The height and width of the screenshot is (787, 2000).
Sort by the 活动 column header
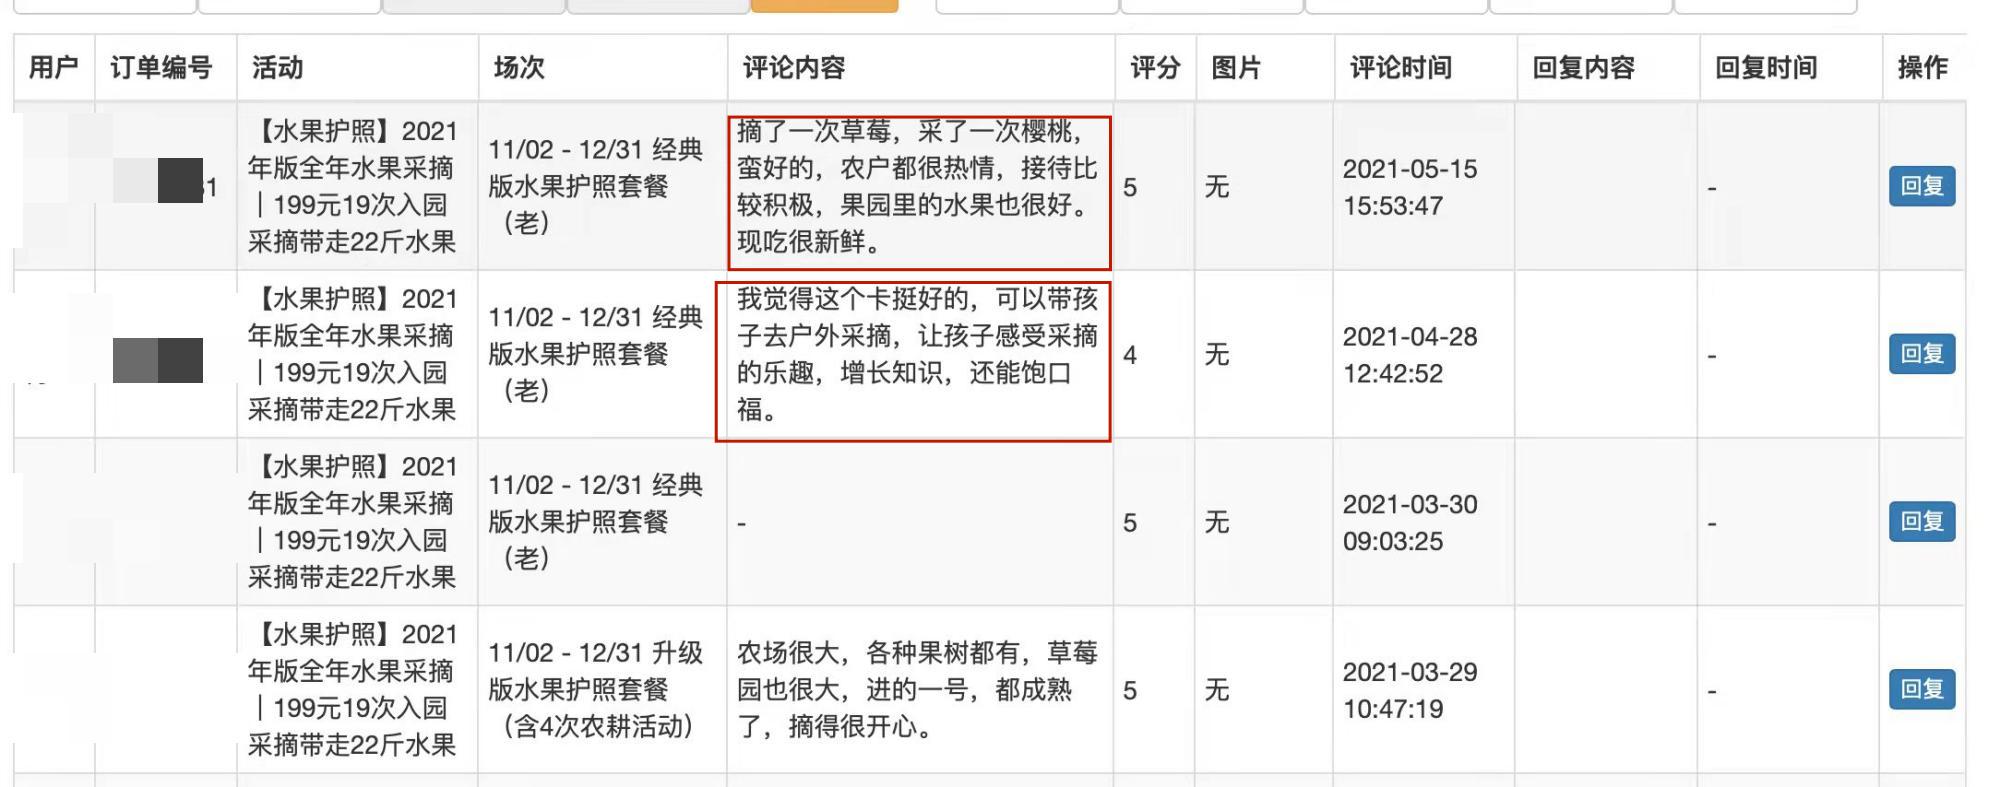click(x=278, y=68)
